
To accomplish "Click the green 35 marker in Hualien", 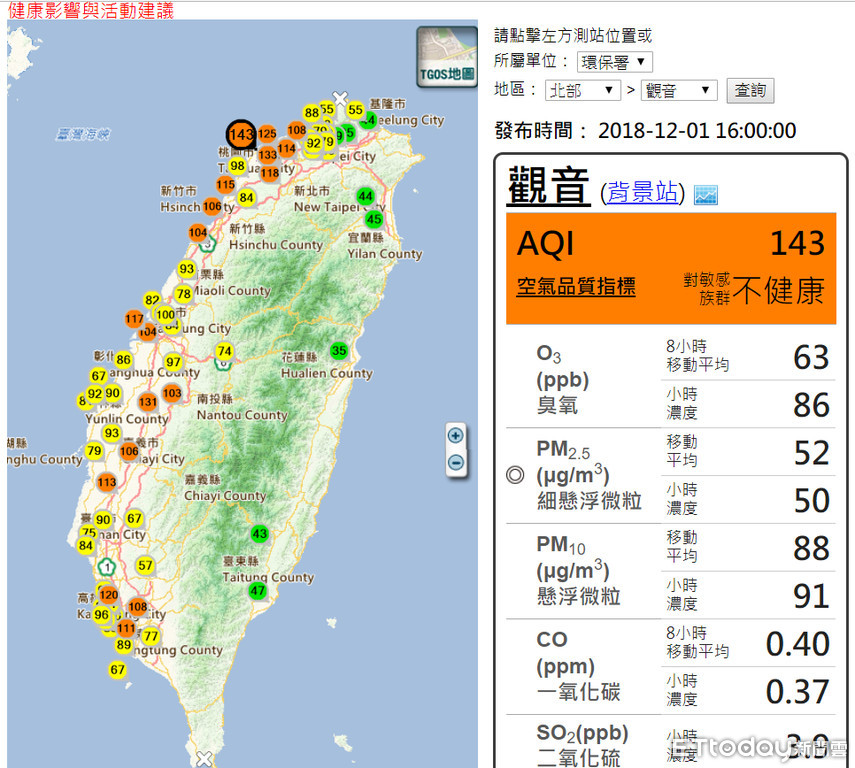I will coord(340,350).
